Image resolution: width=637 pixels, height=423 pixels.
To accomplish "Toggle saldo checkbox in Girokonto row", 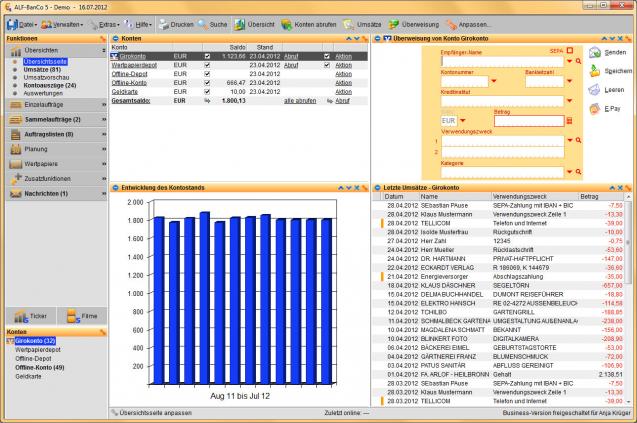I will coord(207,56).
